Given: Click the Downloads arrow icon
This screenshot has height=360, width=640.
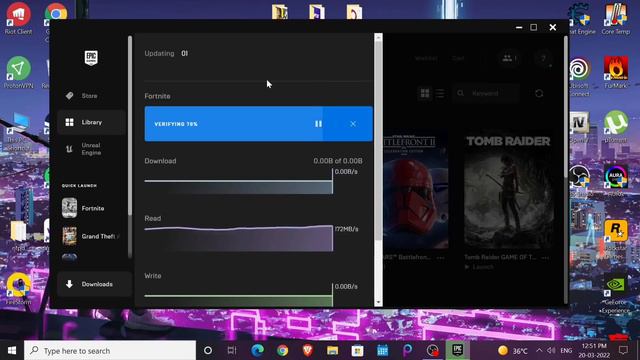Looking at the screenshot, I should coord(69,284).
